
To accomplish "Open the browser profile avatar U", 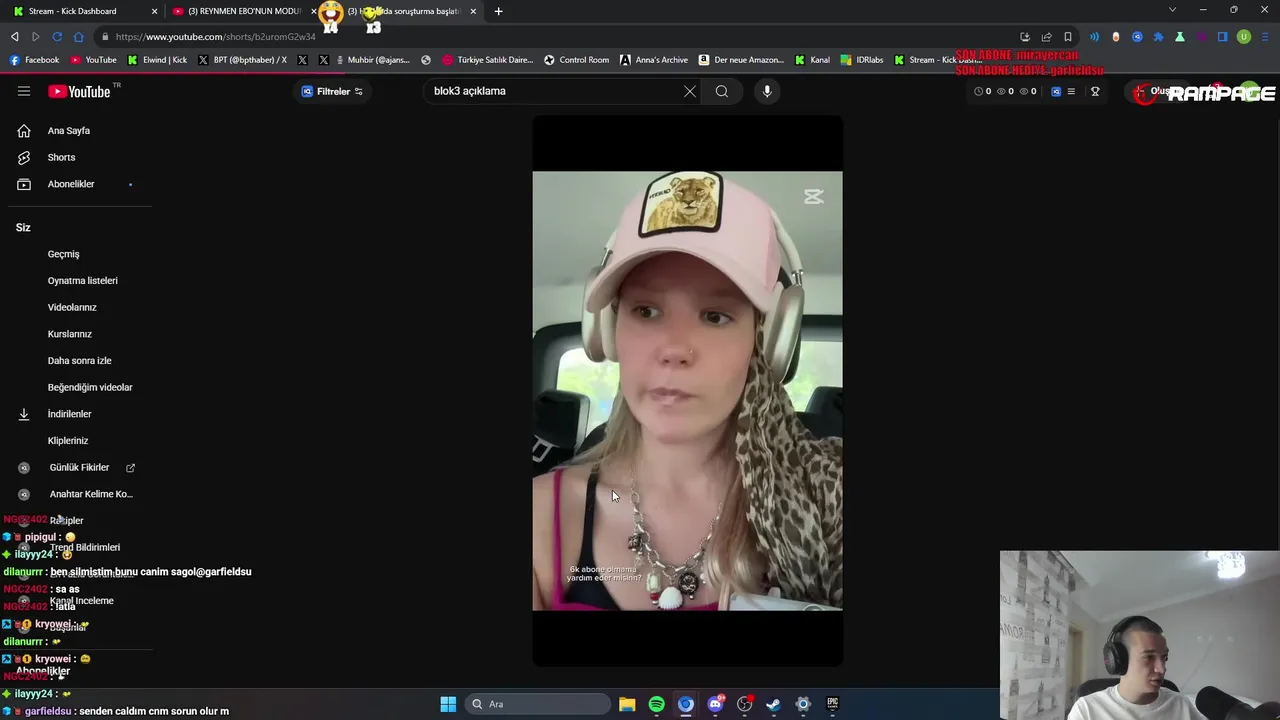I will pos(1244,37).
